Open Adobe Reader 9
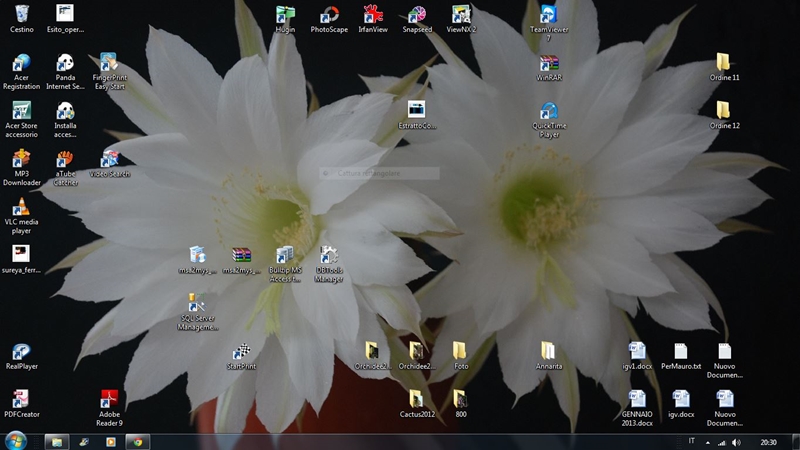Screen dimensions: 800x450 109,408
